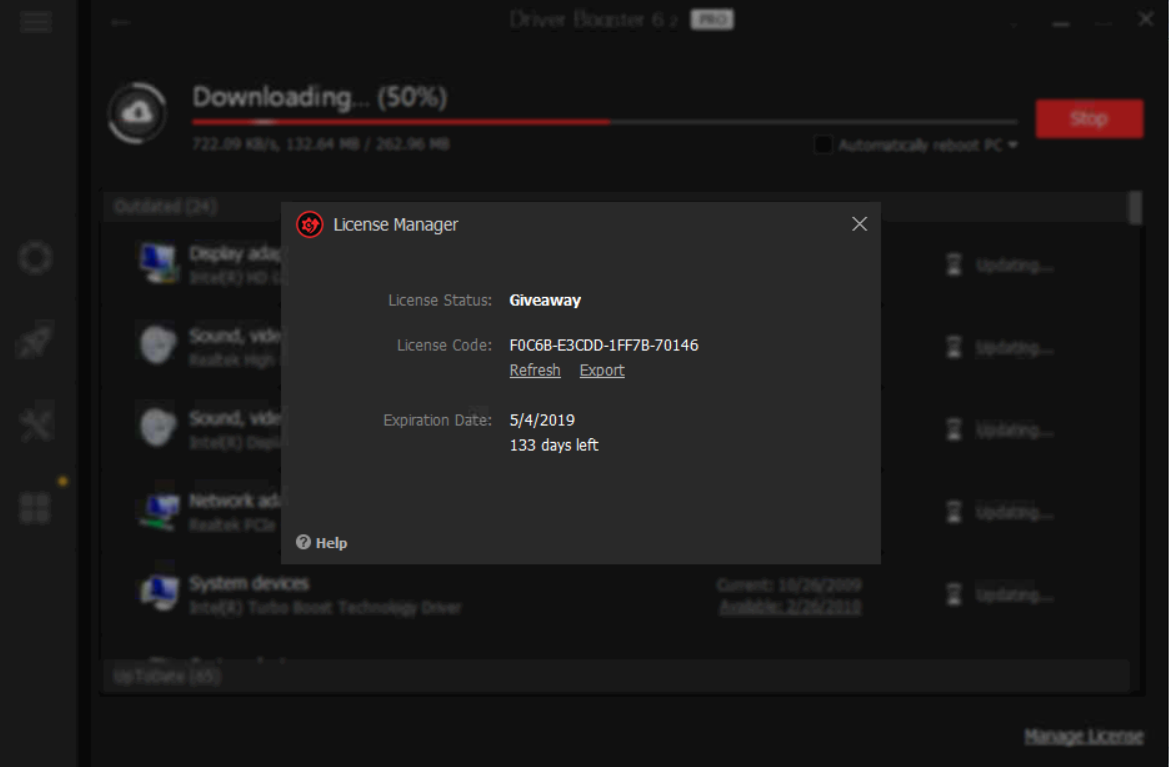This screenshot has width=1169, height=767.
Task: Click the cloud download status icon
Action: [137, 114]
